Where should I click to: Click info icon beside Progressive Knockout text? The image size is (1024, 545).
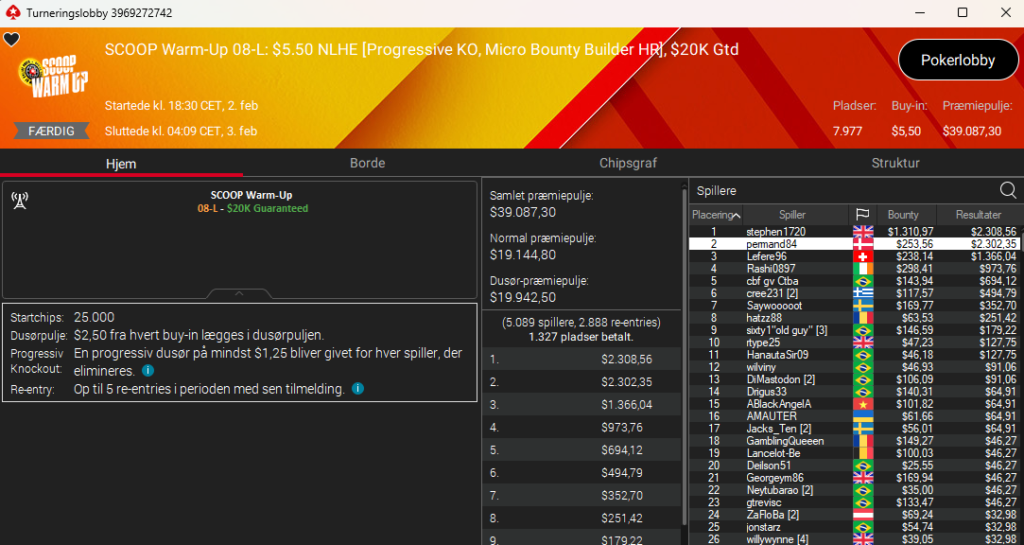pyautogui.click(x=148, y=370)
